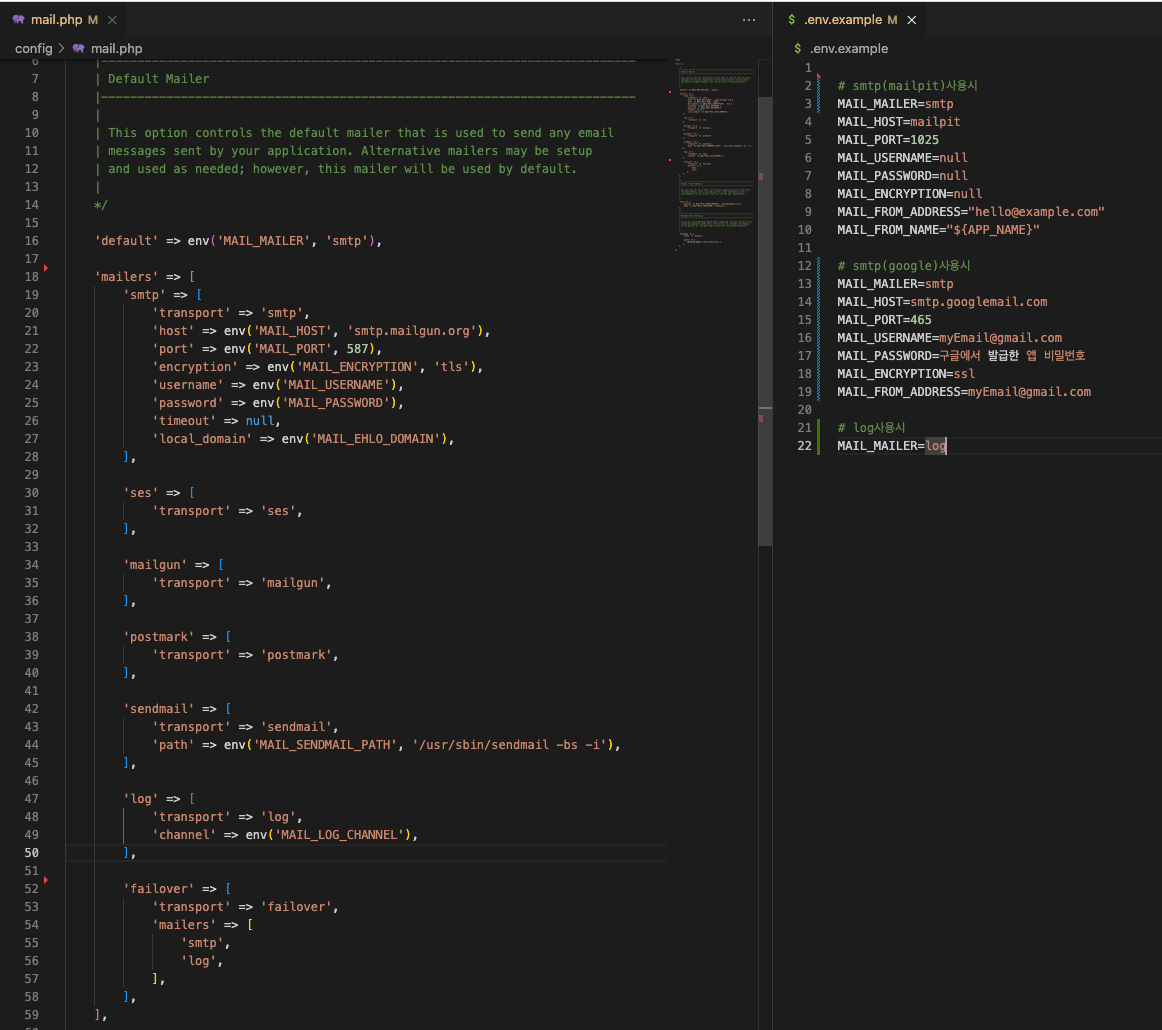1162x1030 pixels.
Task: Click the mail.php breadcrumb item
Action: click(x=116, y=48)
